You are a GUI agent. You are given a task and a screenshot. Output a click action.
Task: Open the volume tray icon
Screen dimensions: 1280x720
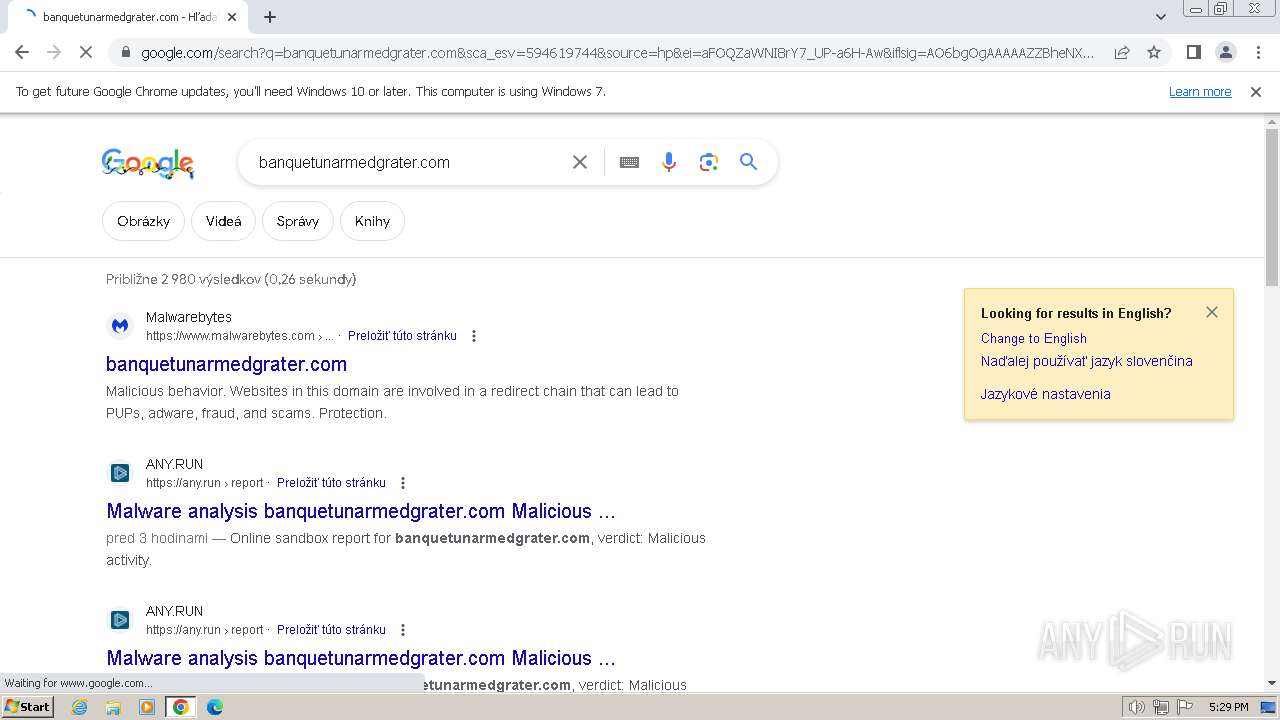click(1137, 707)
